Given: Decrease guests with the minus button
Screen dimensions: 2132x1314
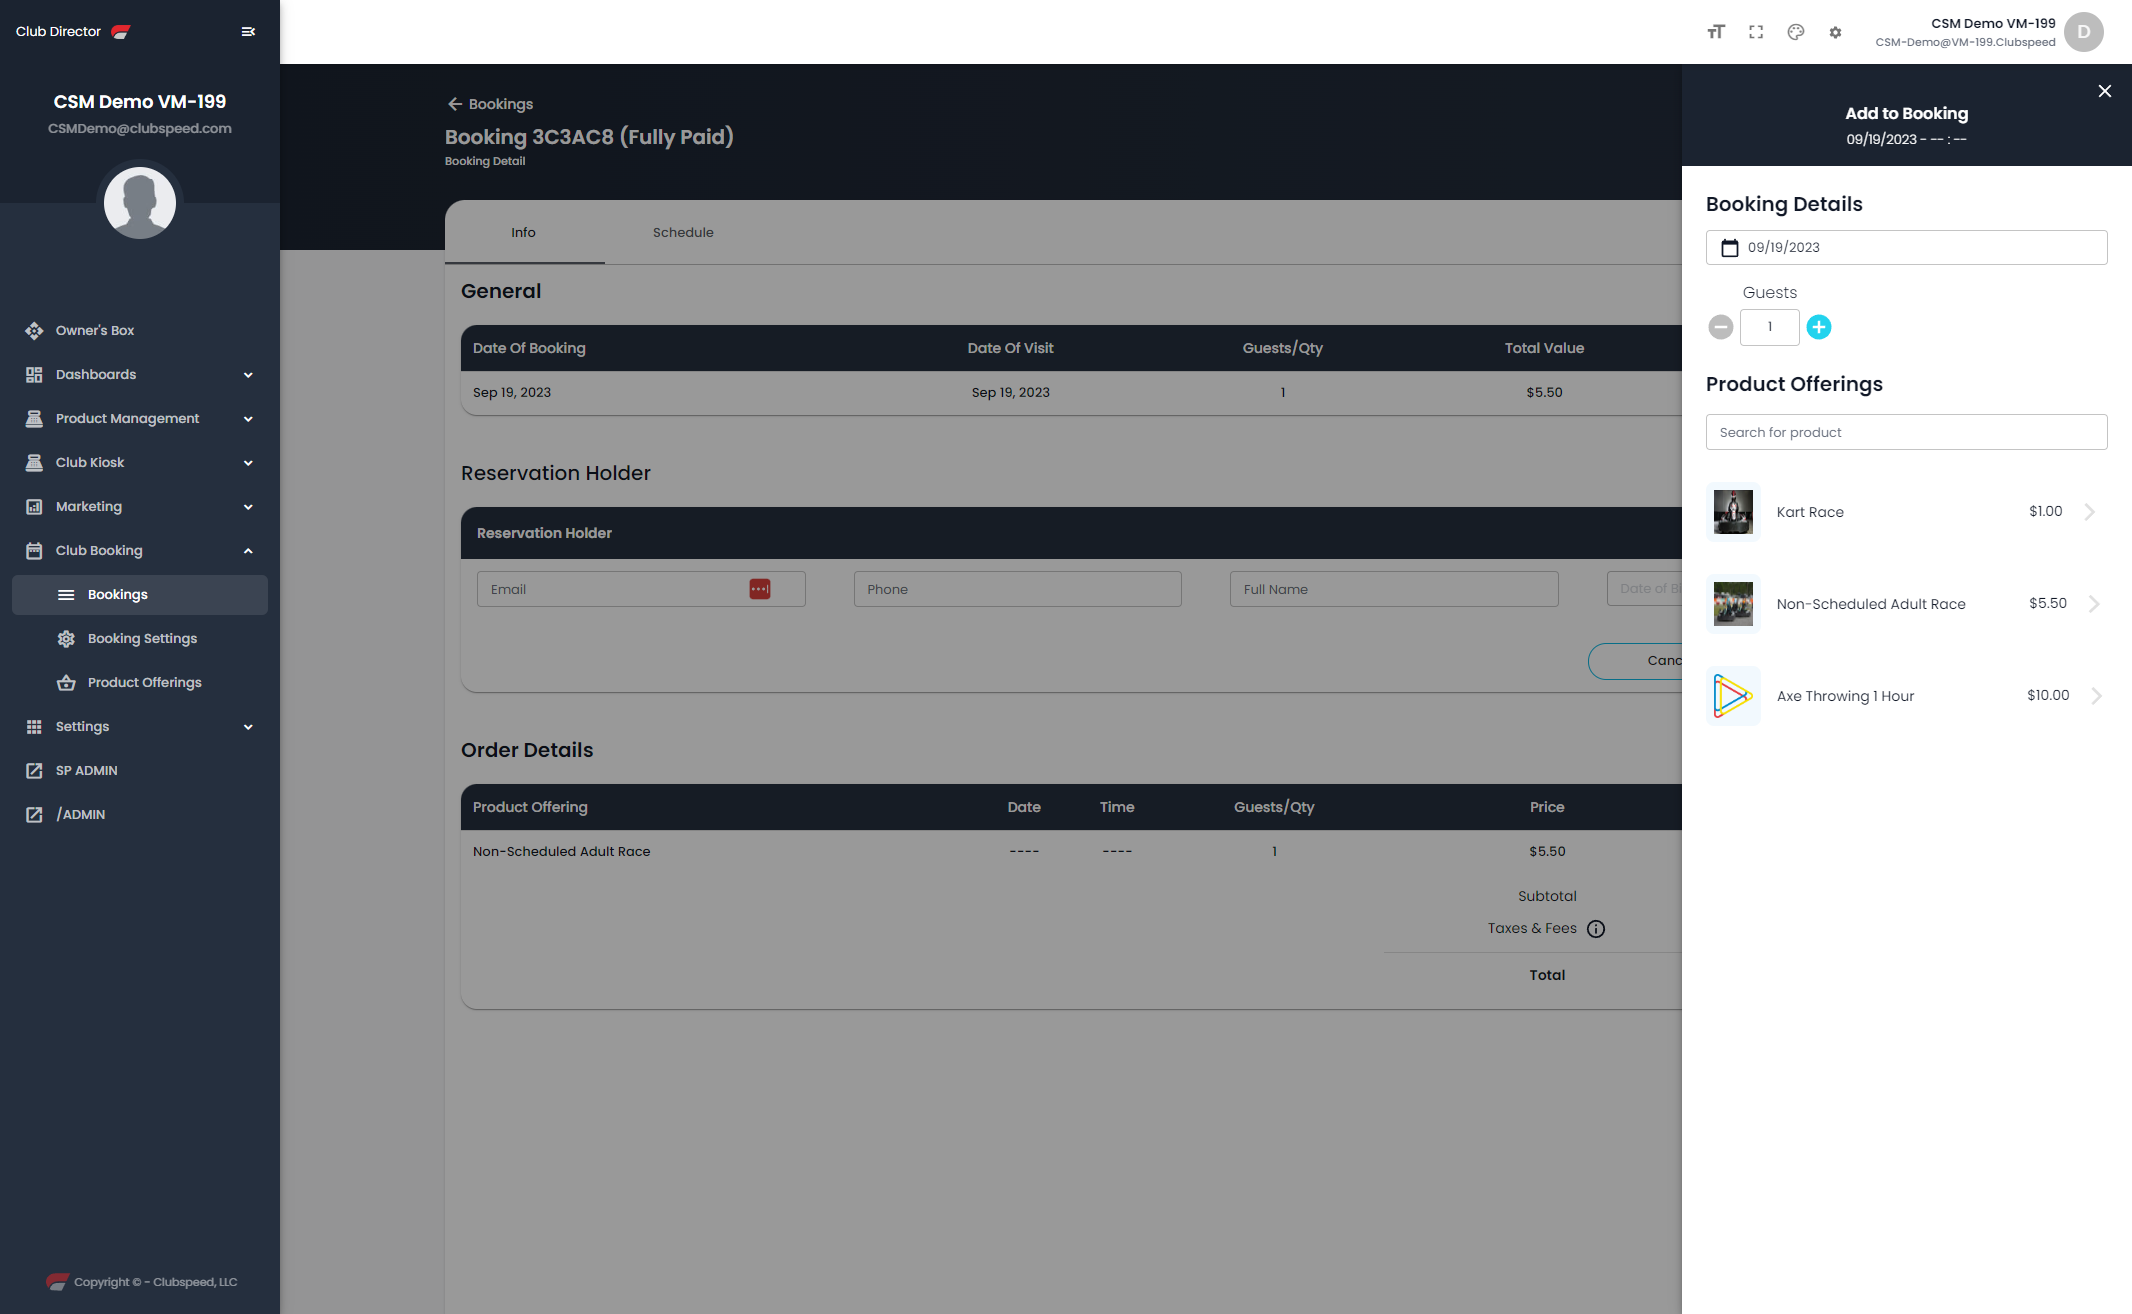Looking at the screenshot, I should point(1721,327).
